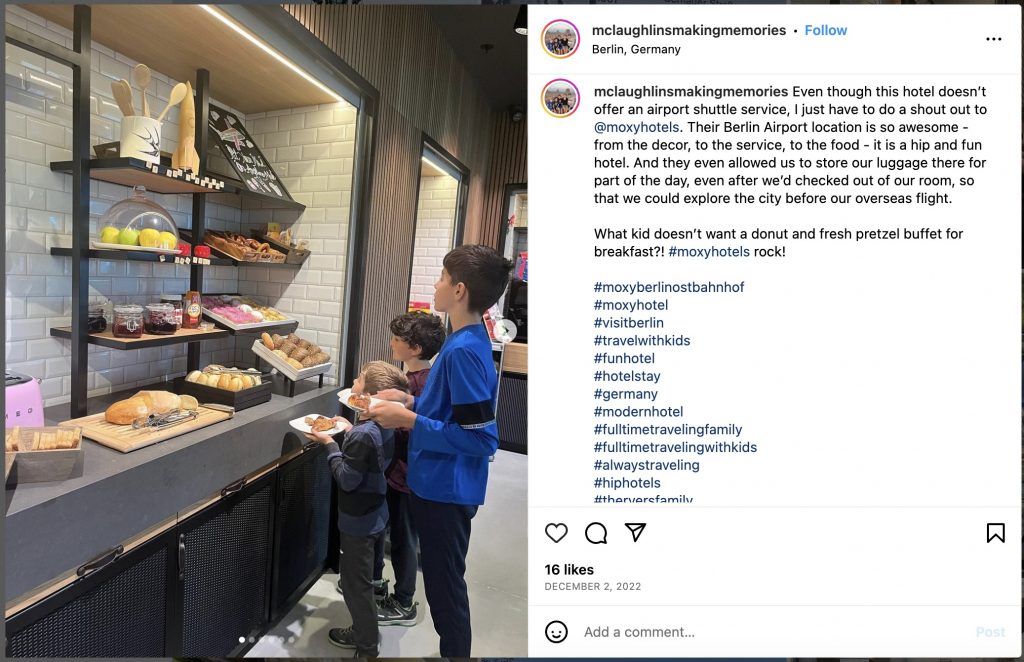Open header profile picture avatar
The width and height of the screenshot is (1024, 662).
(560, 39)
